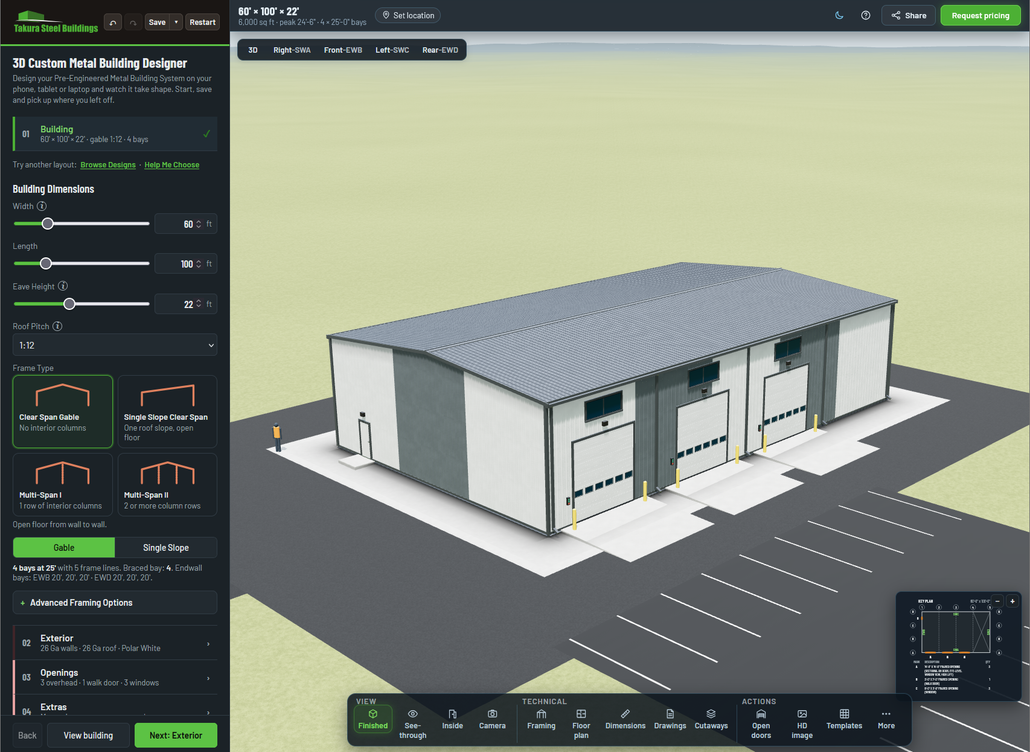
Task: Open the Save dropdown arrow
Action: [176, 22]
